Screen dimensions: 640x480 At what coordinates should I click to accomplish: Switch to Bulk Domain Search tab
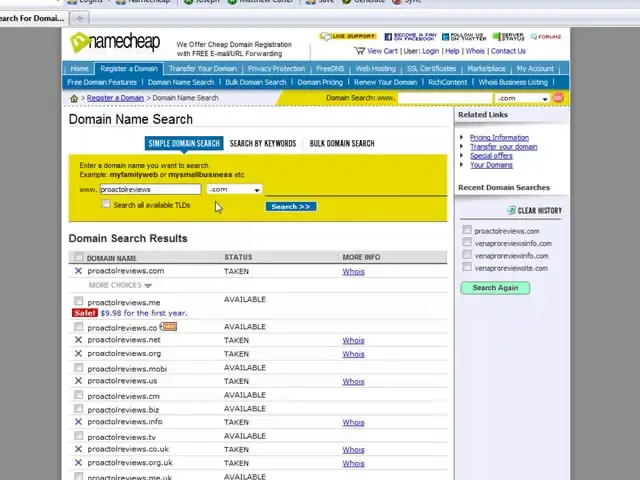(x=342, y=144)
